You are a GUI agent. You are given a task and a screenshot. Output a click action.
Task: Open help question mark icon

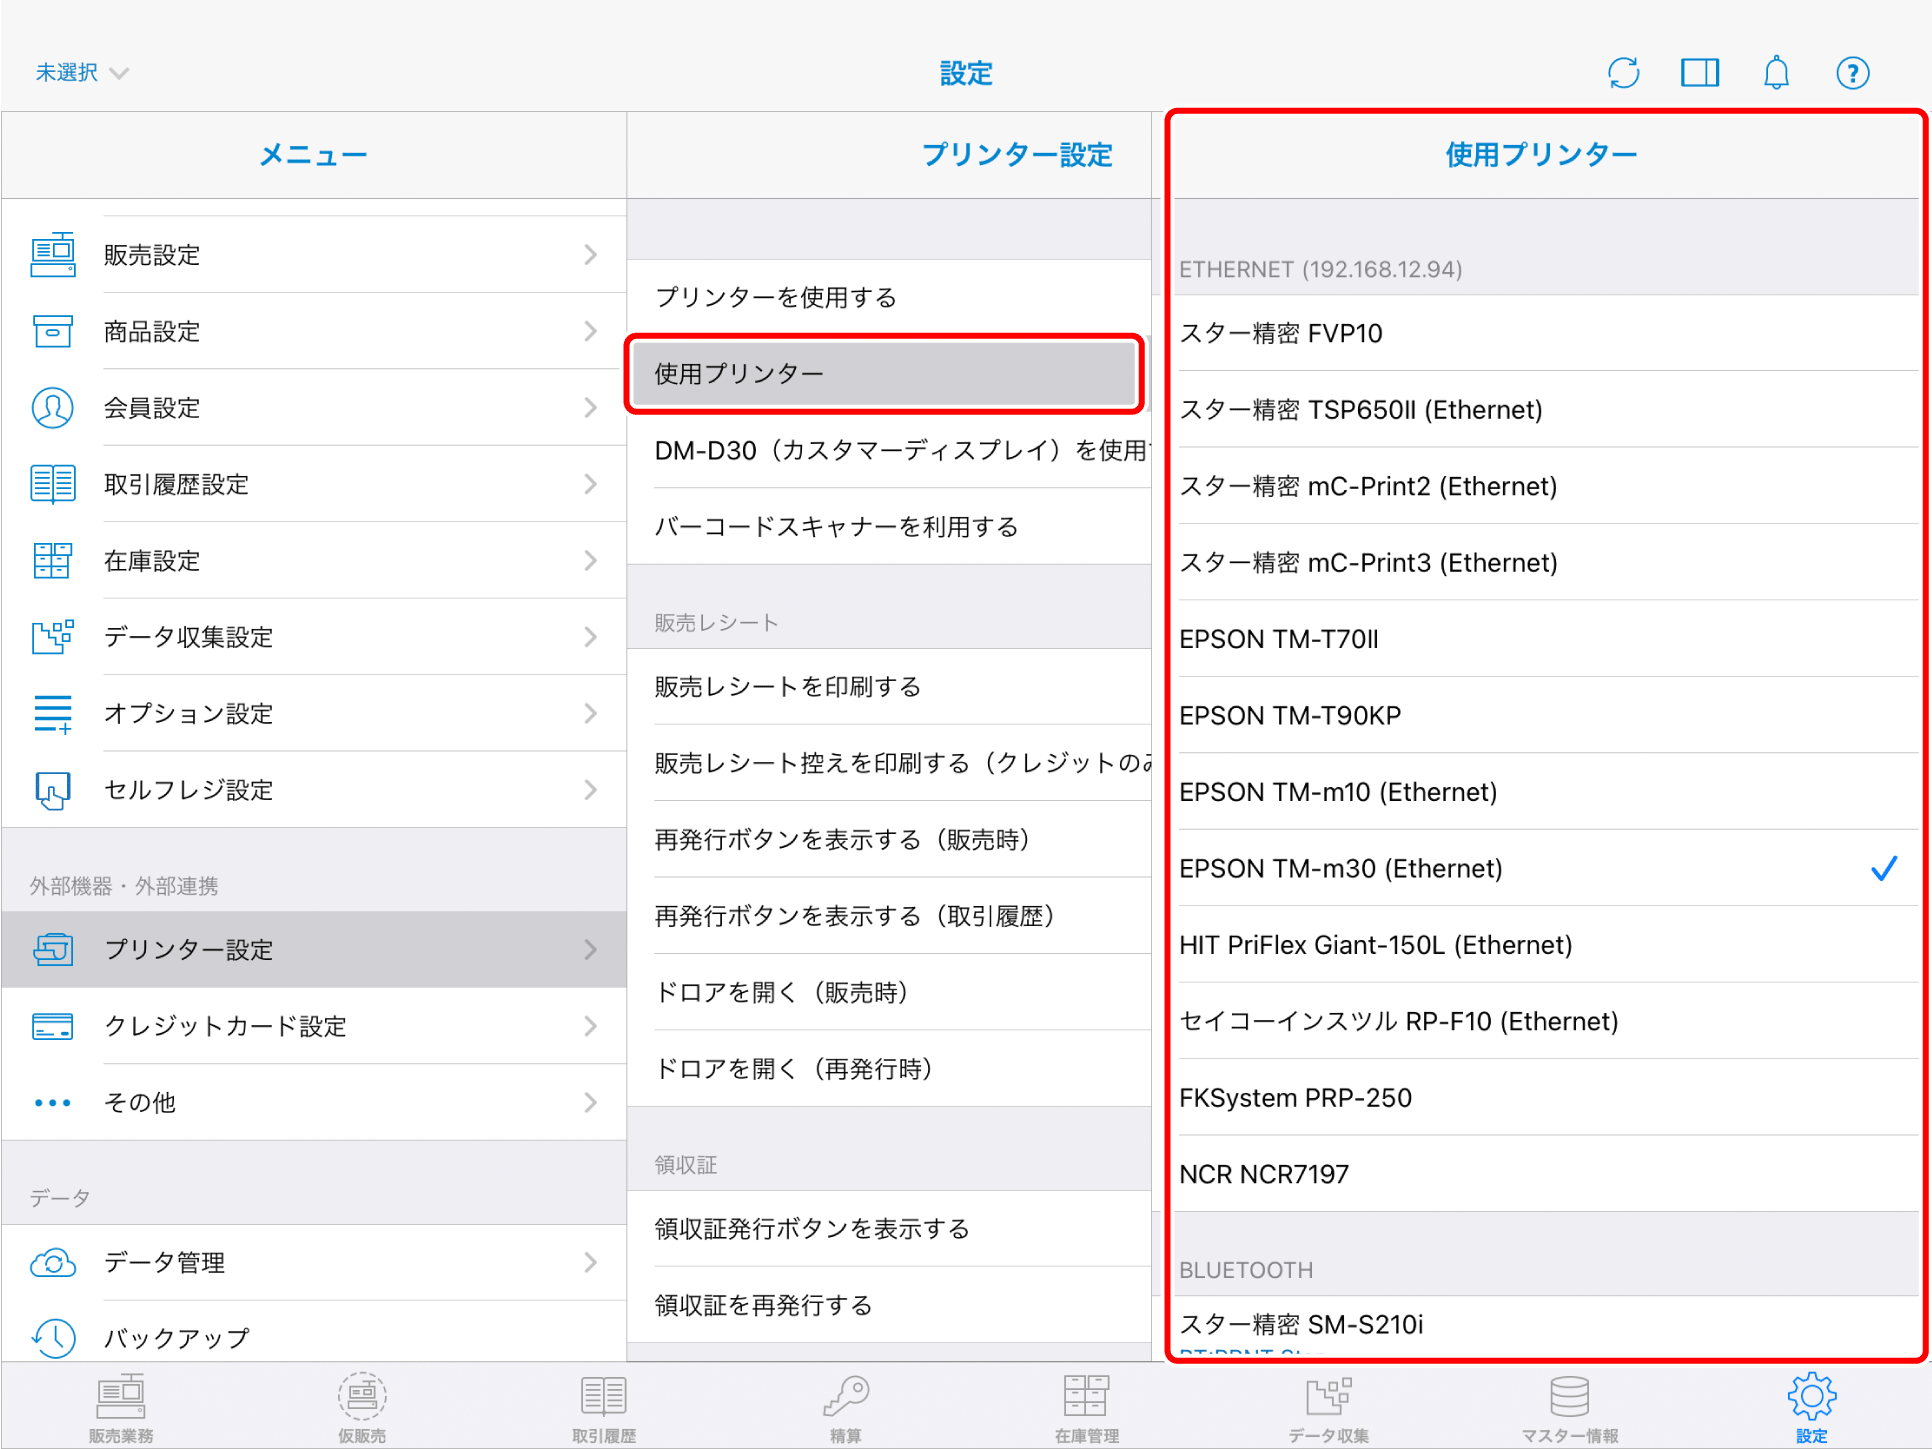click(1852, 73)
